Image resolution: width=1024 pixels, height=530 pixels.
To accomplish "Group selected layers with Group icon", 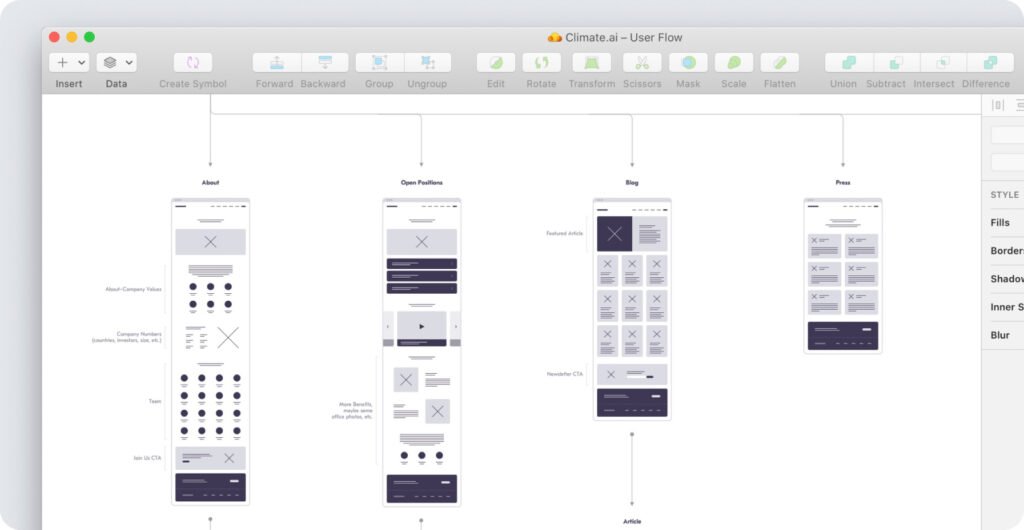I will [x=379, y=62].
